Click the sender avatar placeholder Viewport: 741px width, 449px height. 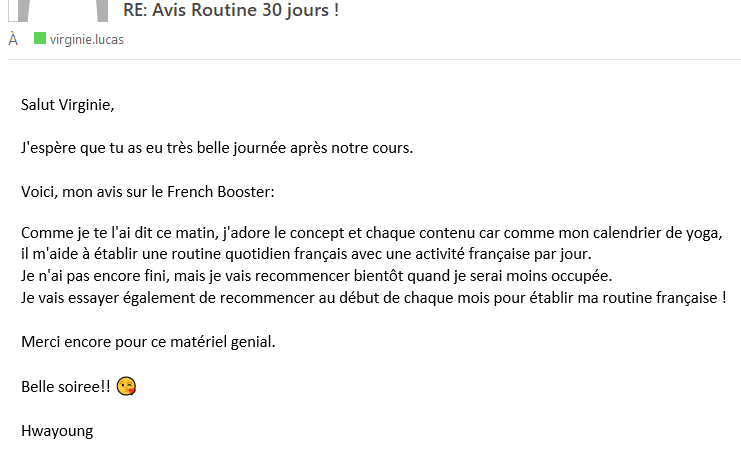tap(62, 10)
